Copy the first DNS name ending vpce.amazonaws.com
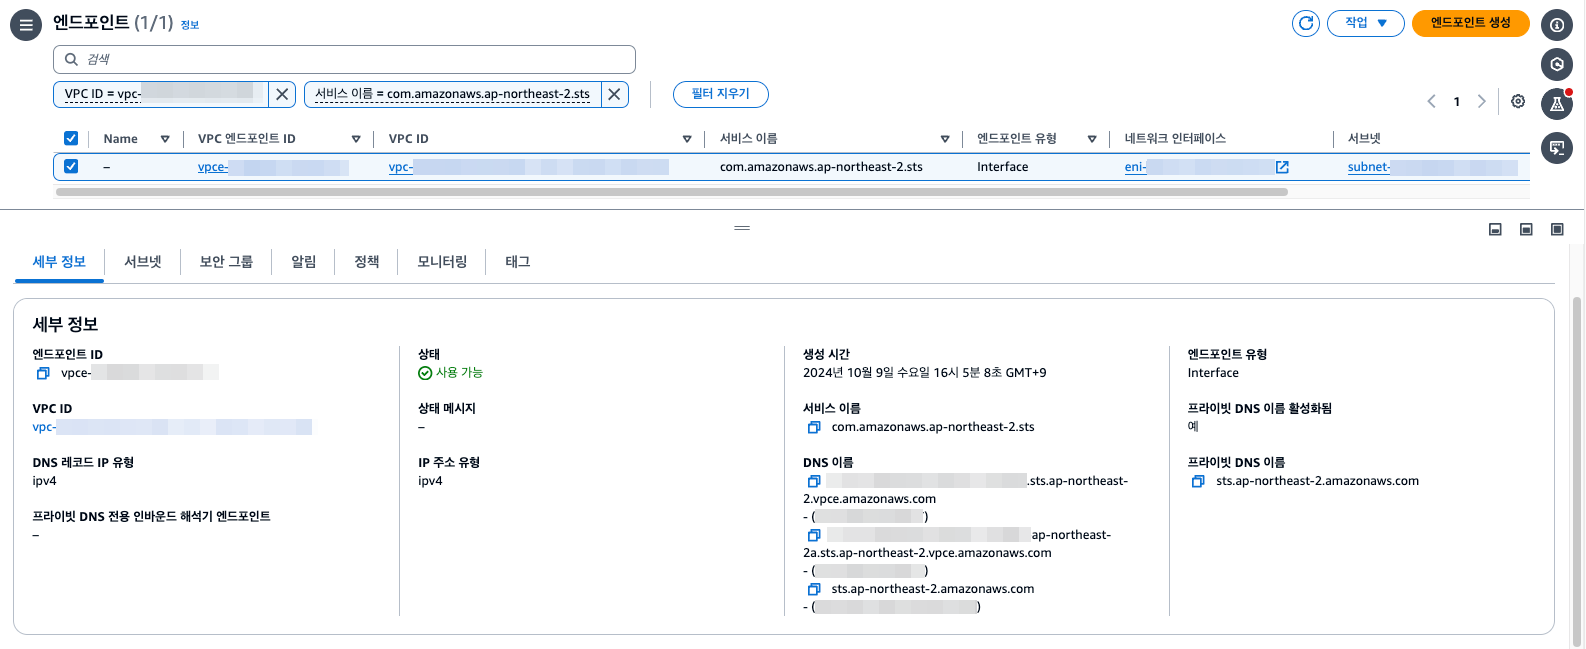Image resolution: width=1586 pixels, height=649 pixels. (x=814, y=481)
